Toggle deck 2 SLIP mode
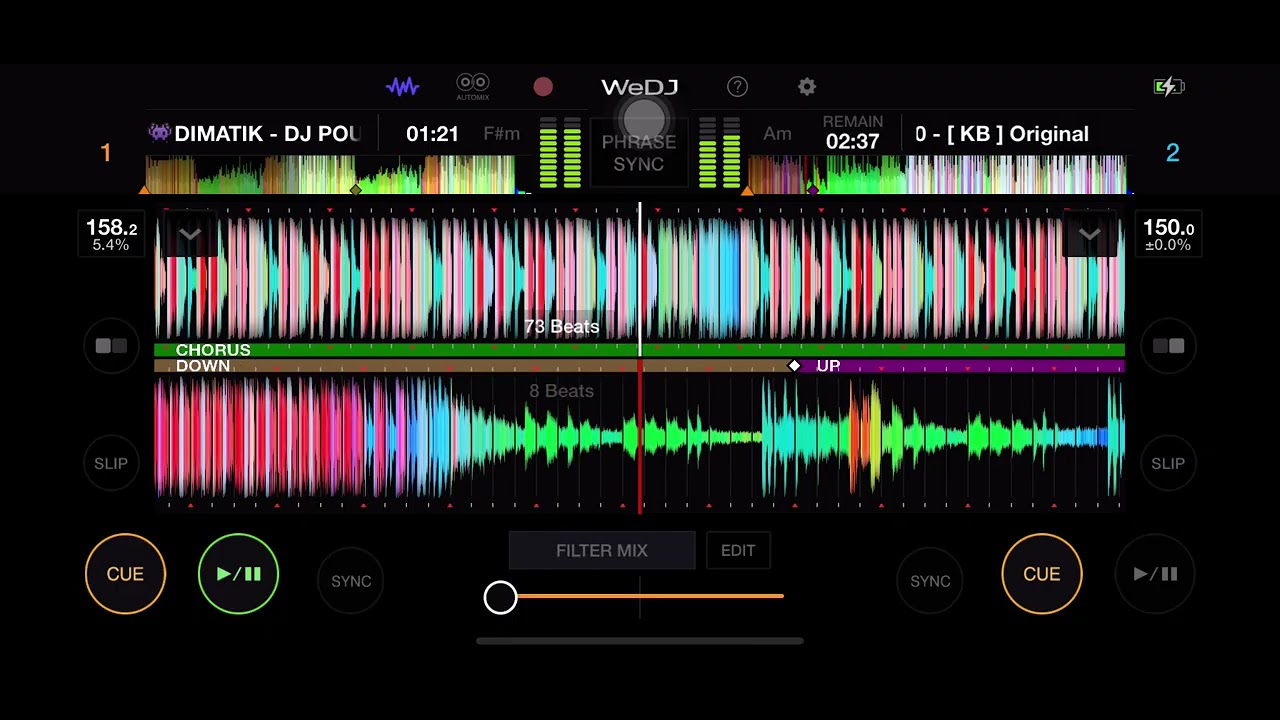The height and width of the screenshot is (720, 1280). [x=1168, y=464]
